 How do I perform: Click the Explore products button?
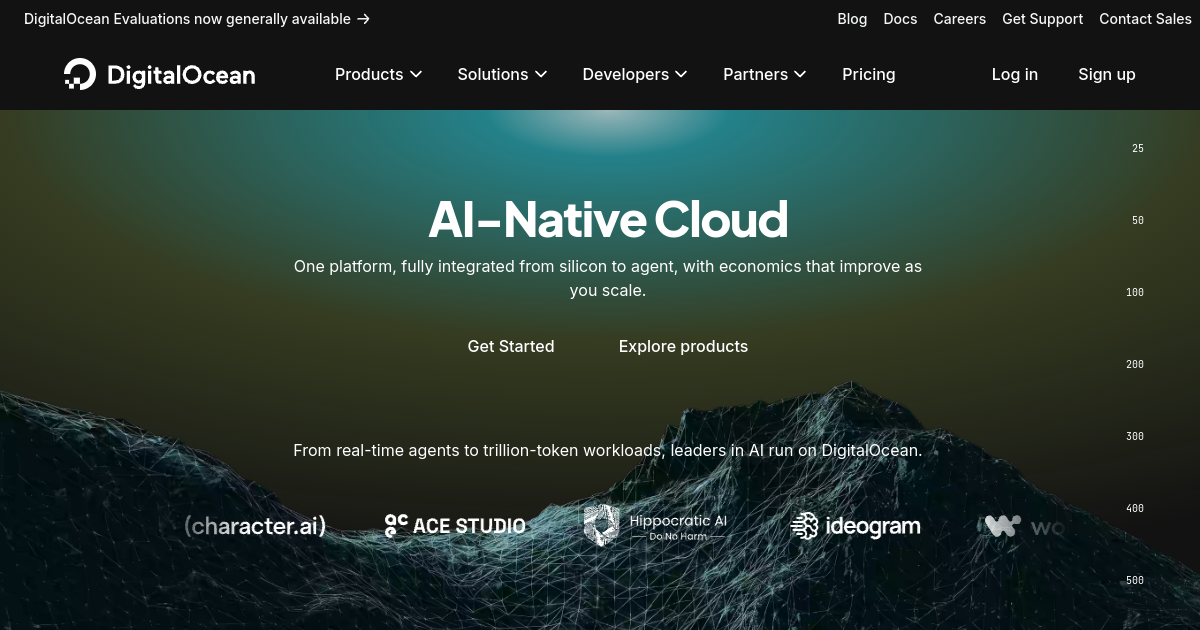click(x=683, y=346)
